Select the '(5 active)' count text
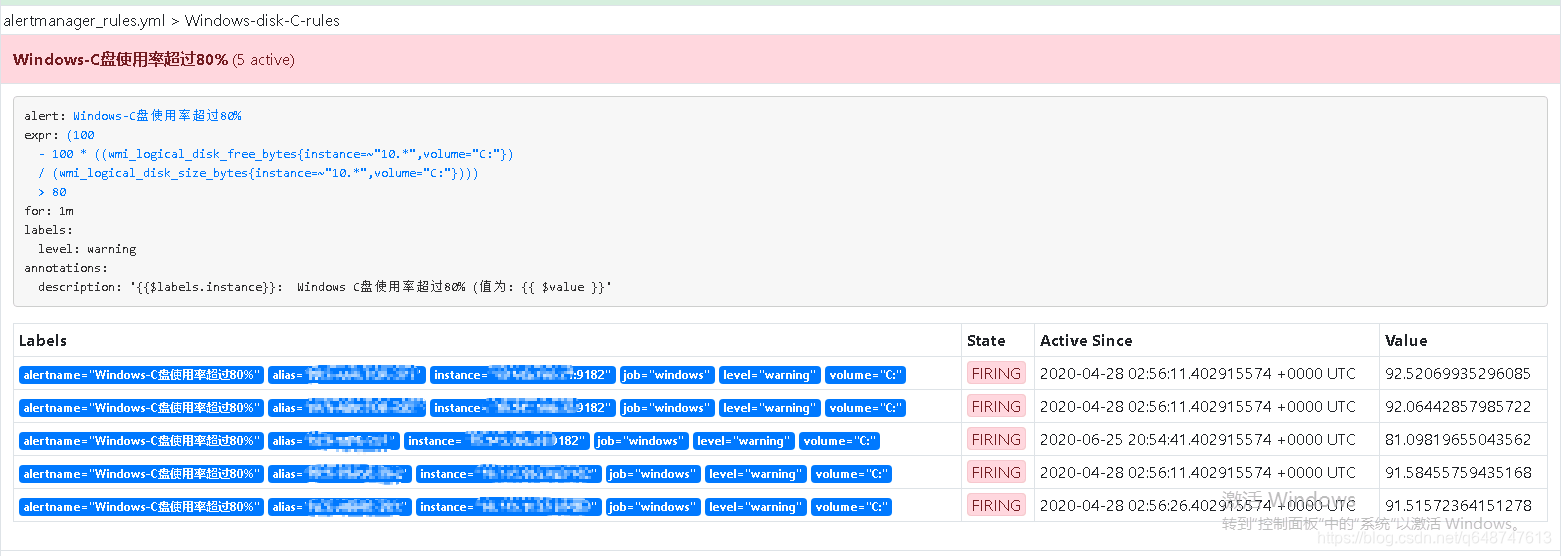The height and width of the screenshot is (556, 1561). click(263, 60)
